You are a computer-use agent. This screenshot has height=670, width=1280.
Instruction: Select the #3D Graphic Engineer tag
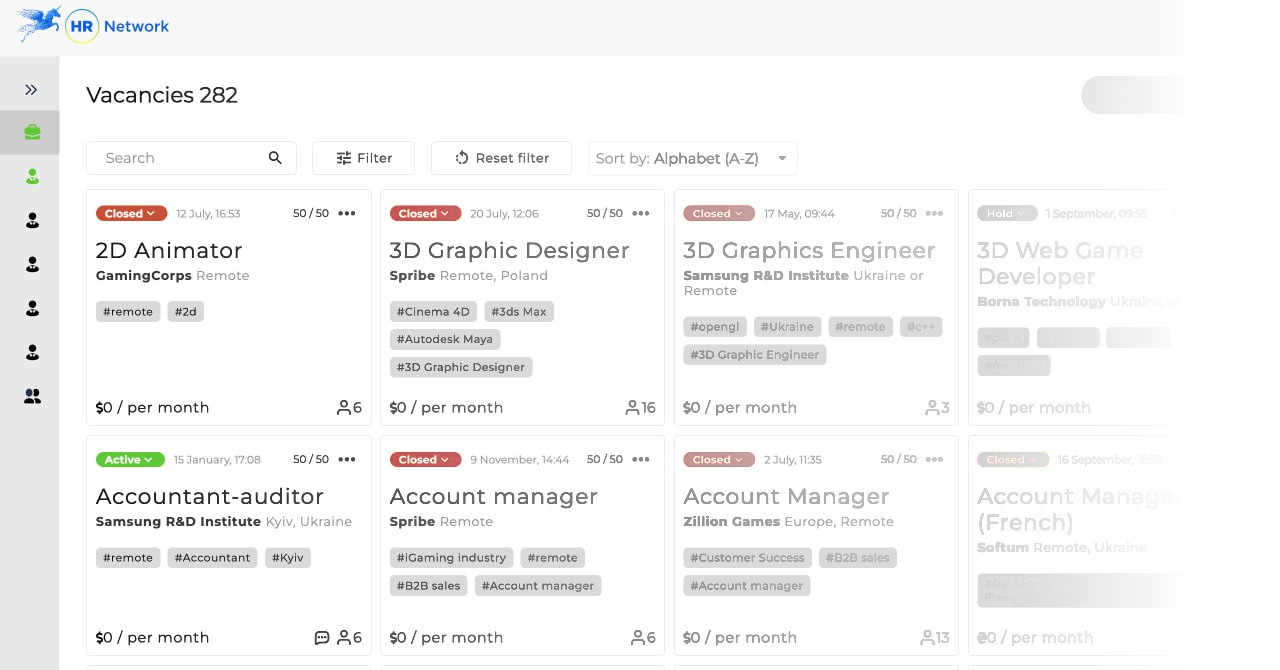(755, 355)
